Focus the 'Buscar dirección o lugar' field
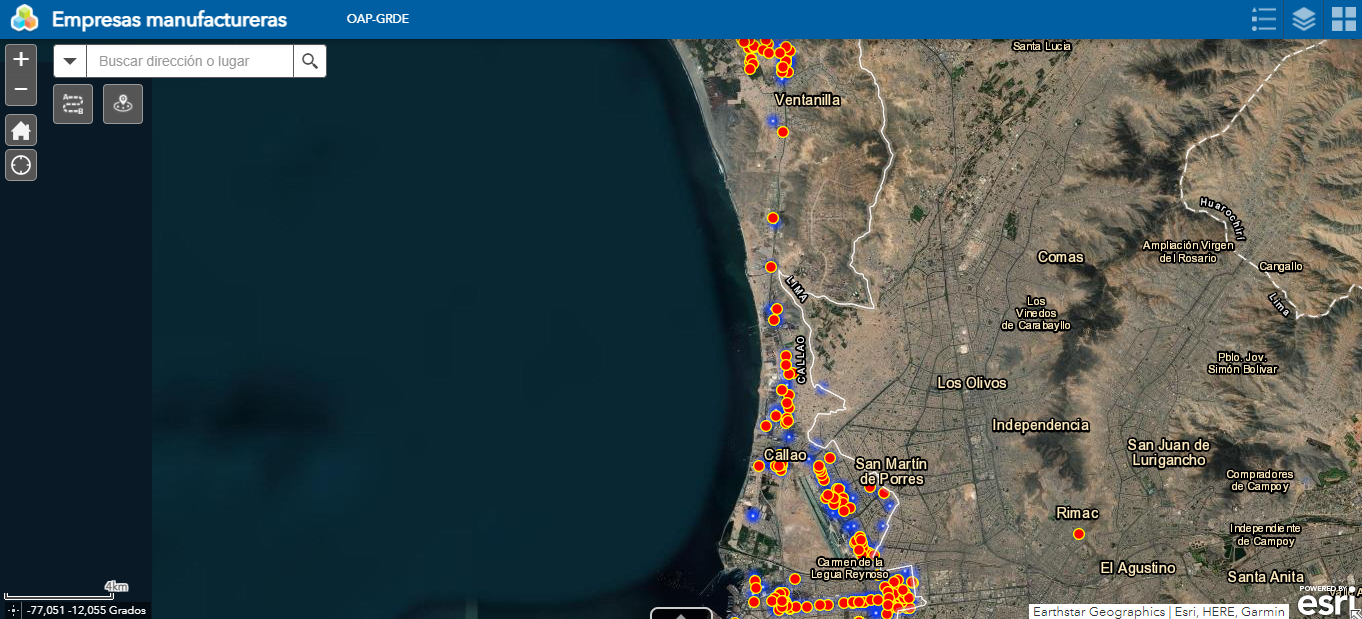The image size is (1362, 619). (190, 61)
